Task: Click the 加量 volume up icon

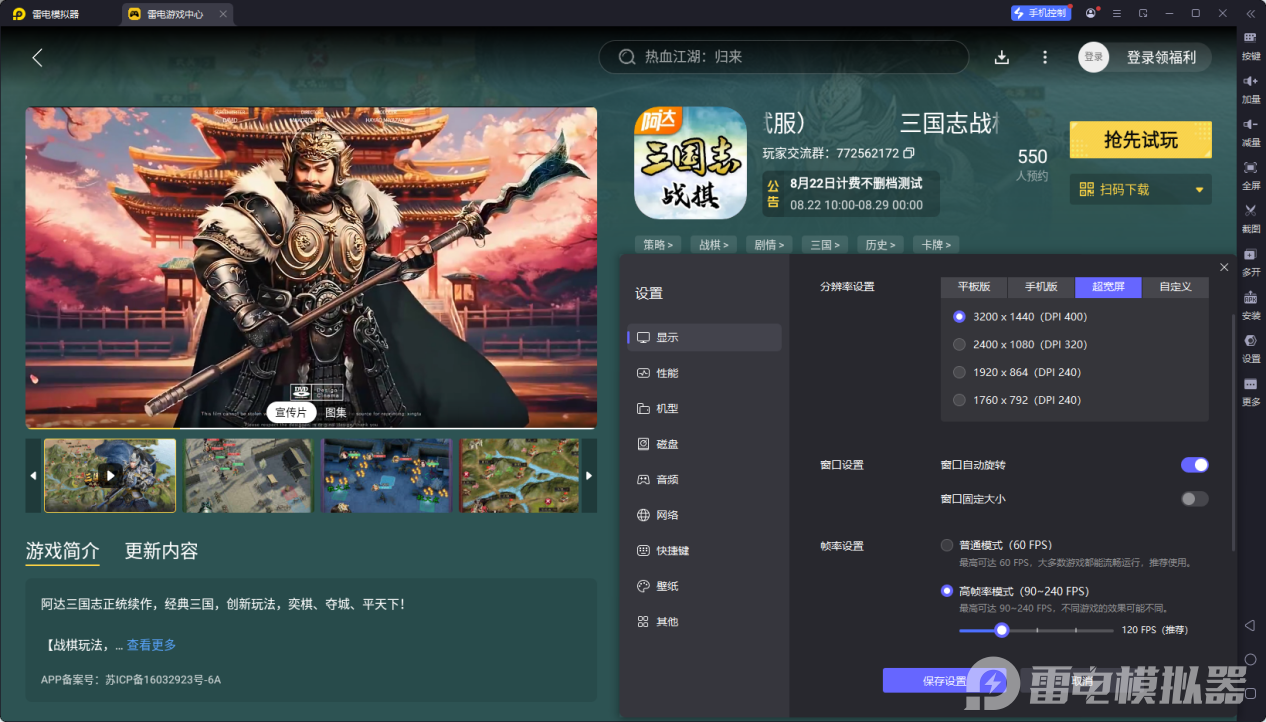Action: [1250, 86]
